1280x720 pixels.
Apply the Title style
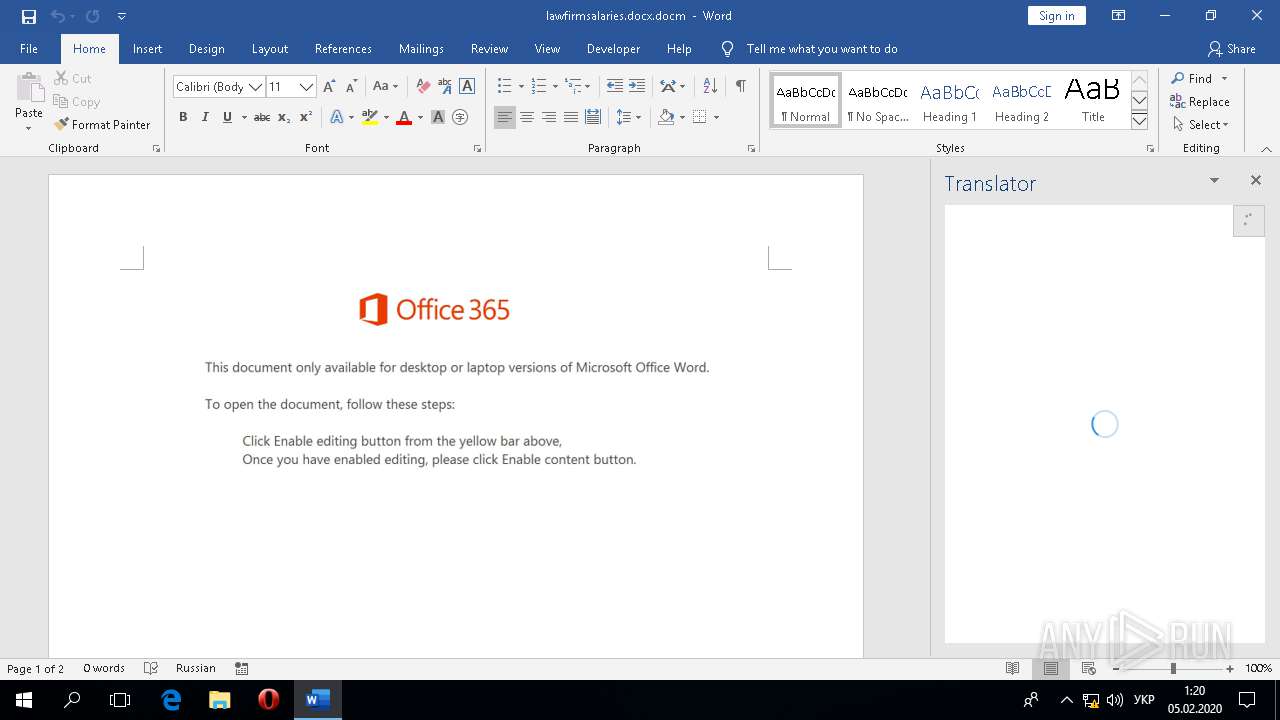1093,102
